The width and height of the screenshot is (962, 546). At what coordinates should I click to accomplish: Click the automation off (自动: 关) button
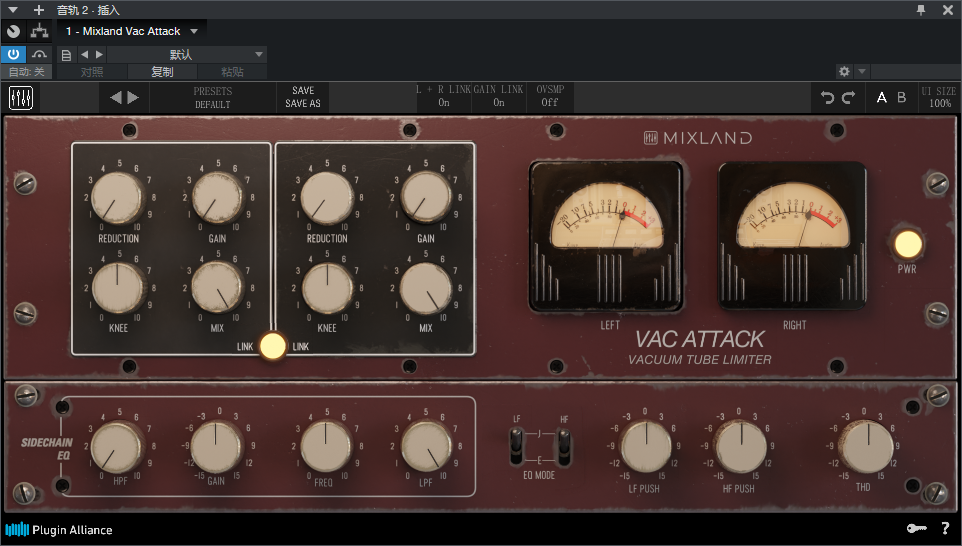[x=26, y=72]
